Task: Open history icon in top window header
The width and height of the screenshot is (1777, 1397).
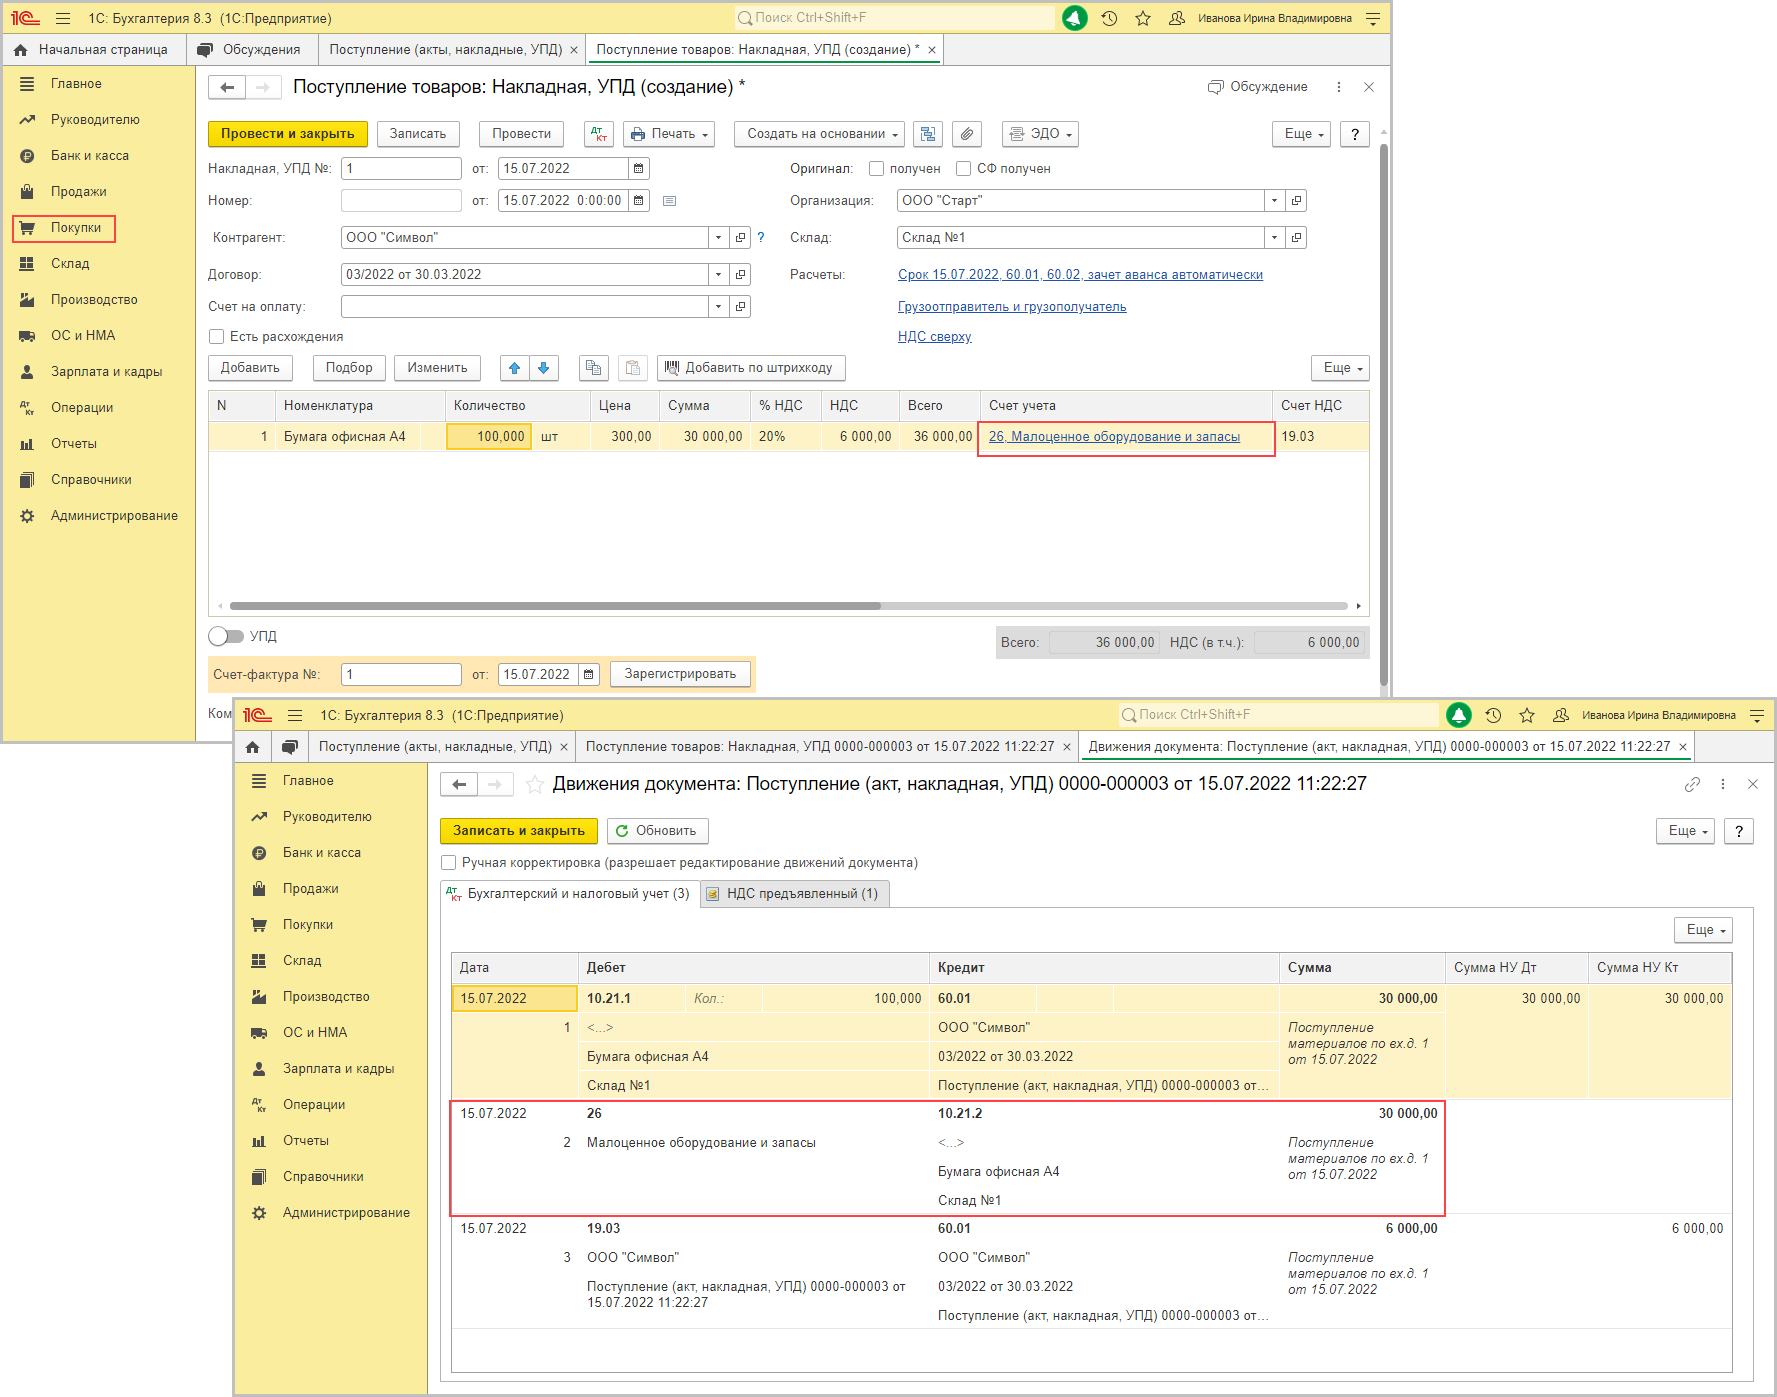Action: (x=1109, y=18)
